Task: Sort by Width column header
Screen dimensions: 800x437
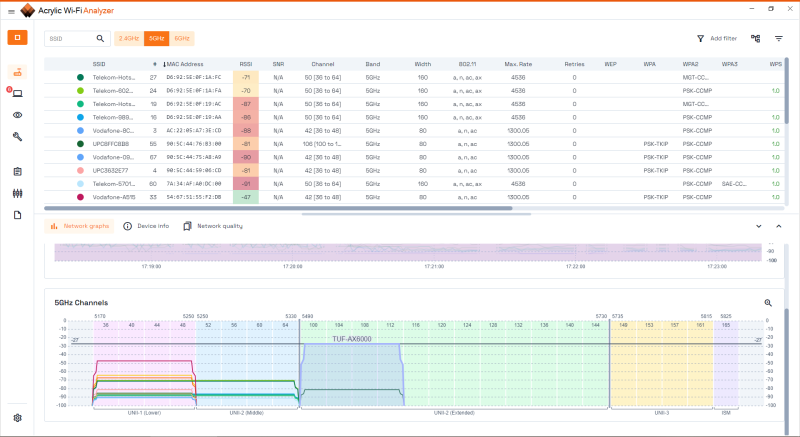Action: click(423, 64)
